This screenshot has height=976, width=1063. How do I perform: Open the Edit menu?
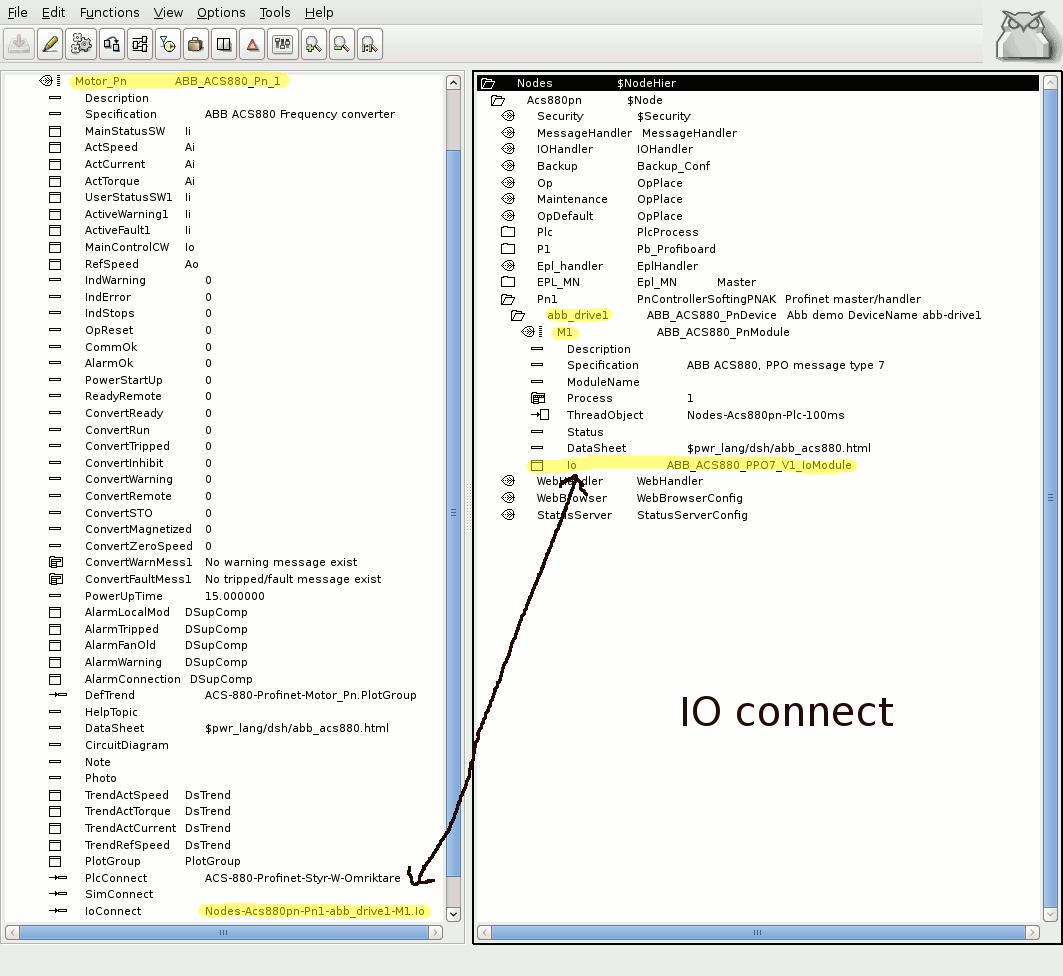[x=54, y=12]
